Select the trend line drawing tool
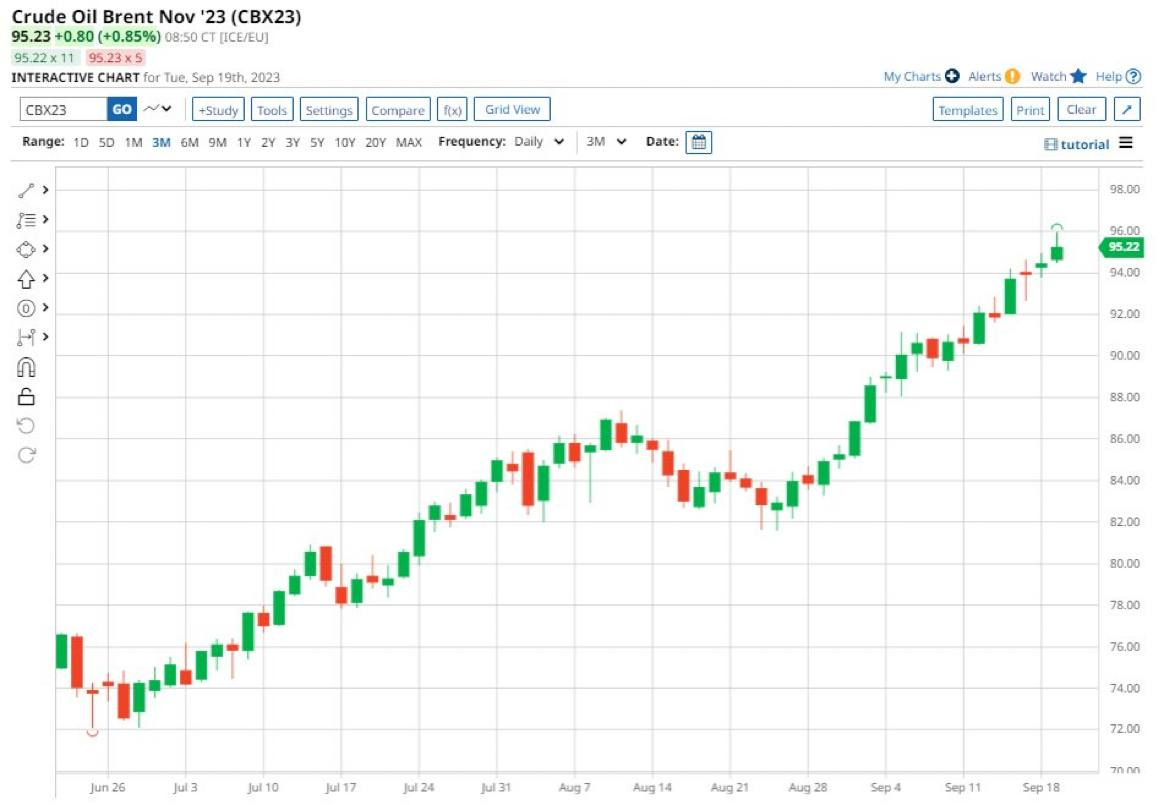This screenshot has width=1164, height=805. (x=27, y=190)
